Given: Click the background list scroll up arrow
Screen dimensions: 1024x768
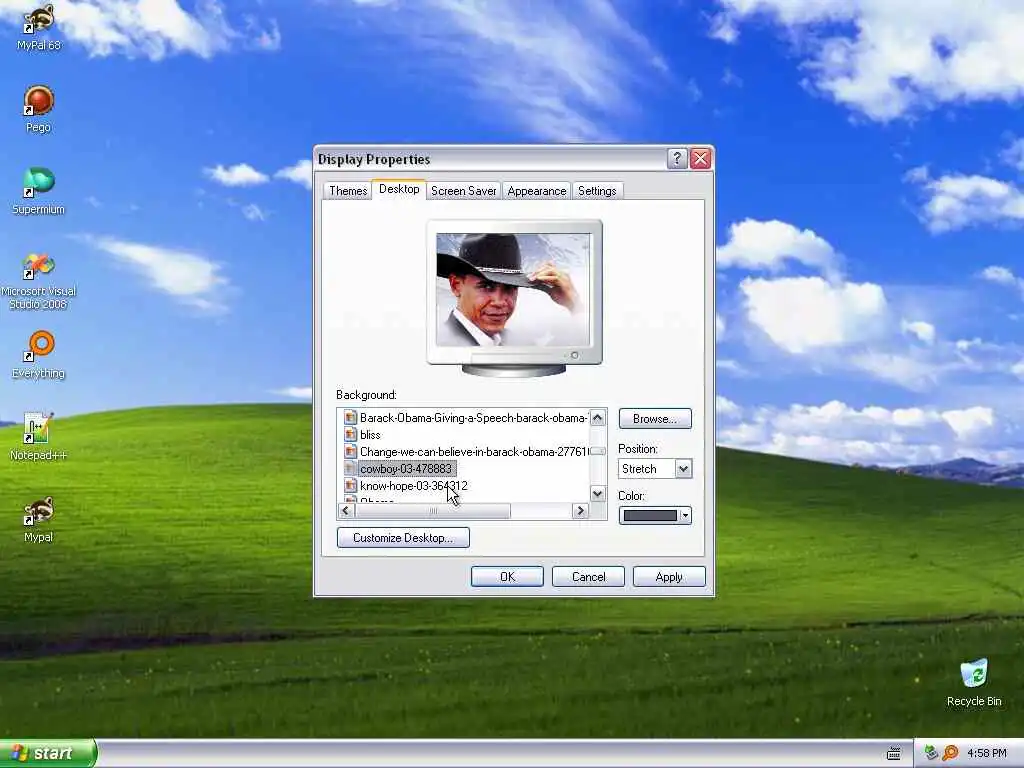Looking at the screenshot, I should point(598,418).
